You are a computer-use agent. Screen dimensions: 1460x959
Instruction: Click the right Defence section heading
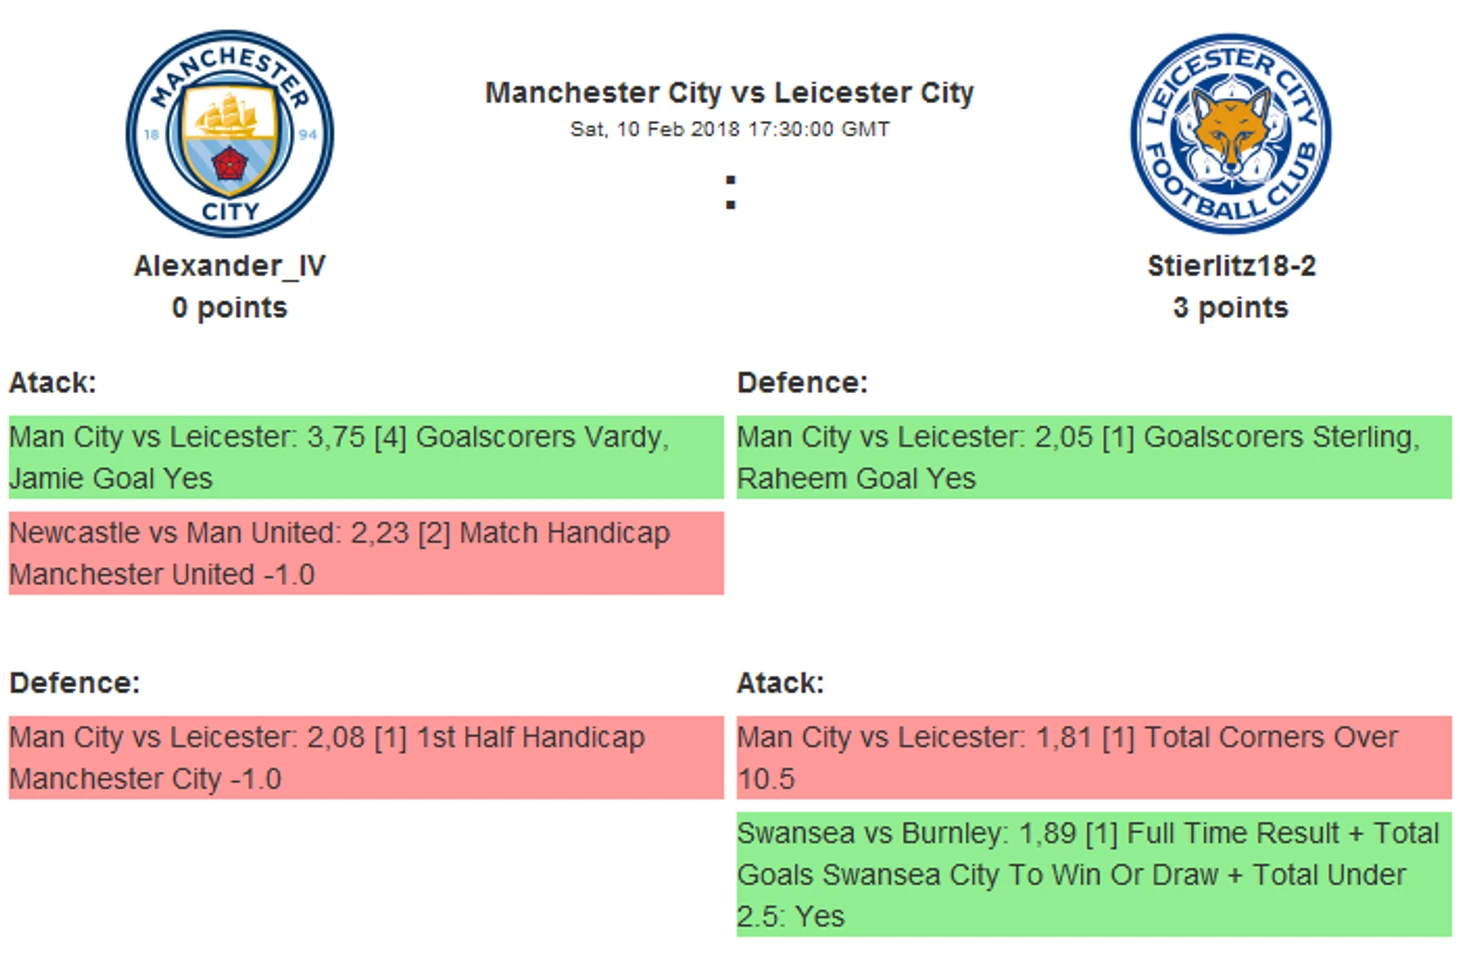(802, 383)
